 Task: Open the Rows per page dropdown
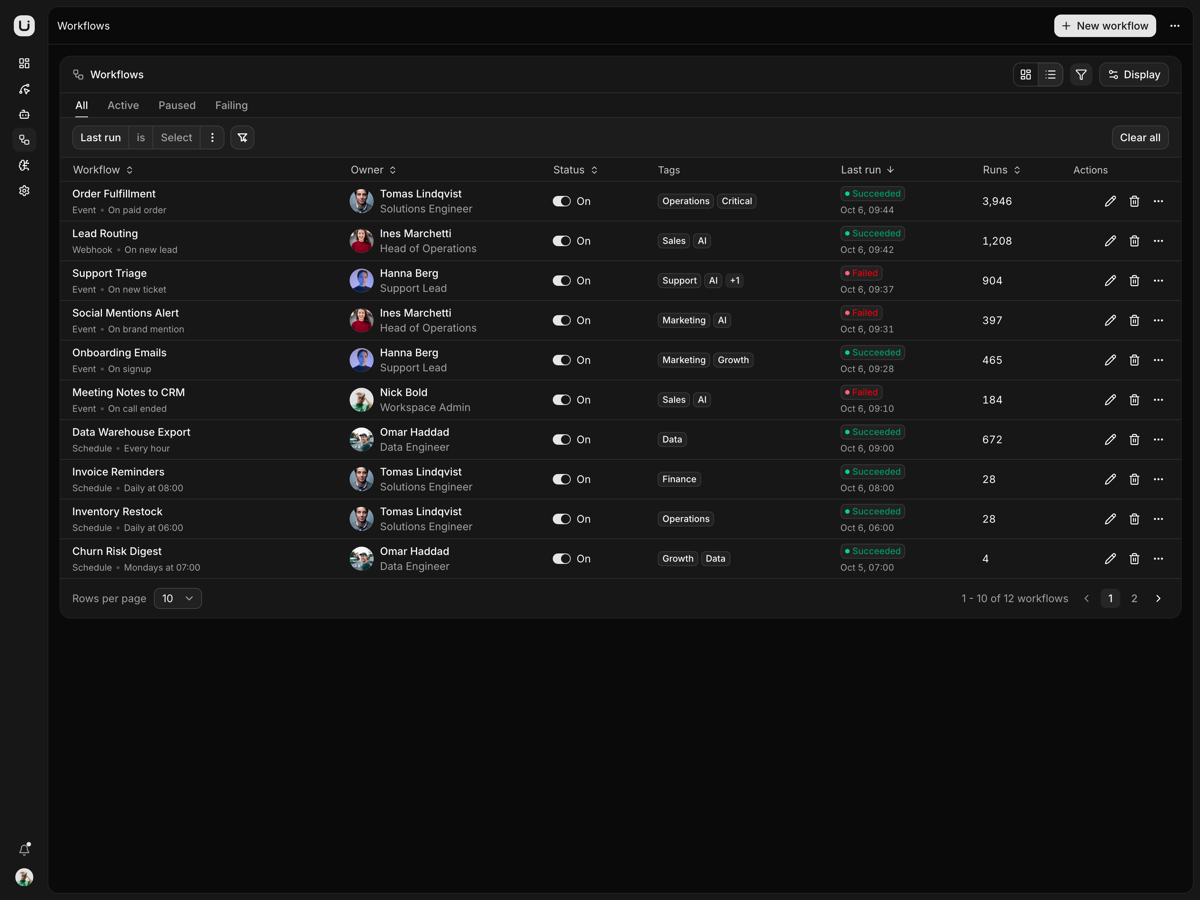[178, 599]
